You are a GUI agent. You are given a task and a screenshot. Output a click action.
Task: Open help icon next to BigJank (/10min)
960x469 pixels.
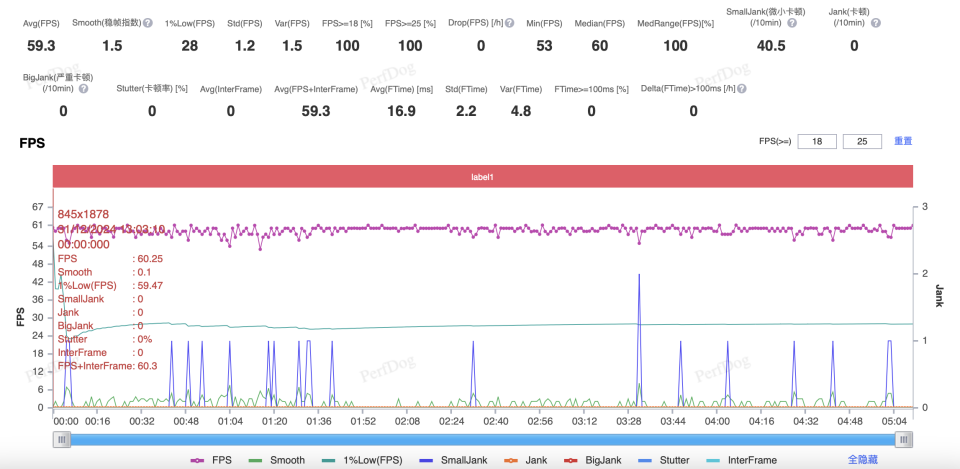pyautogui.click(x=83, y=89)
